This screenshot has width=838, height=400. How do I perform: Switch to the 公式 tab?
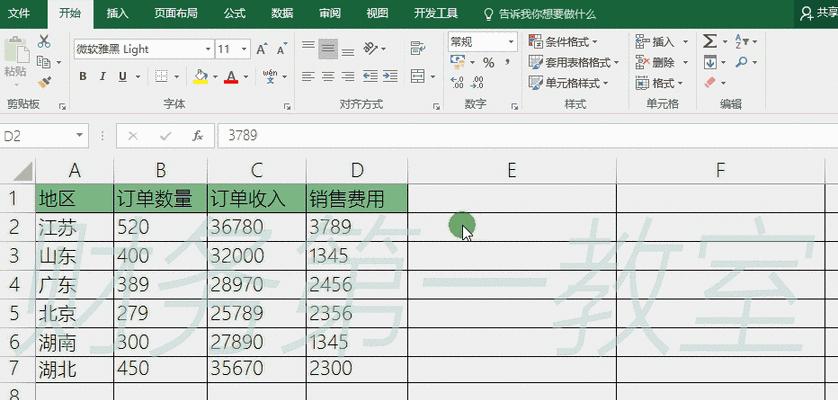[235, 13]
